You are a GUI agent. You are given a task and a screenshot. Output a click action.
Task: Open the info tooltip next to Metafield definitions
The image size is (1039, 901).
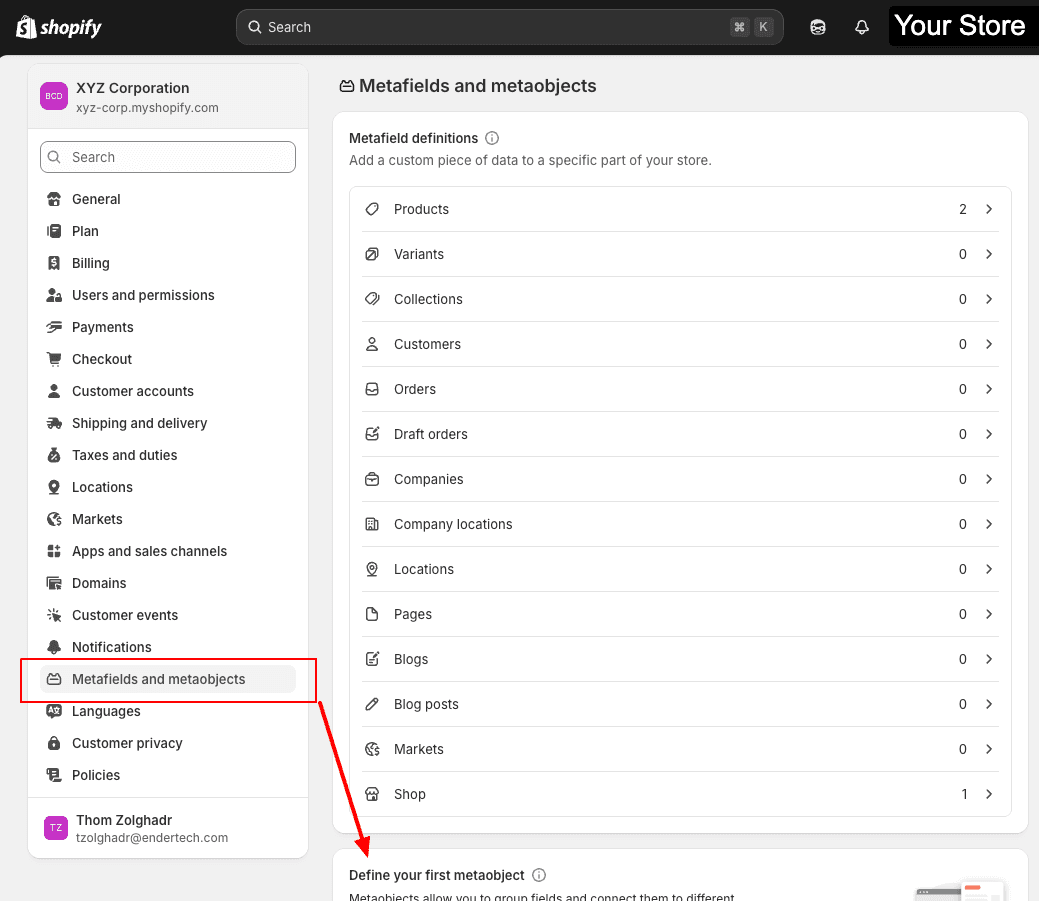(x=490, y=138)
